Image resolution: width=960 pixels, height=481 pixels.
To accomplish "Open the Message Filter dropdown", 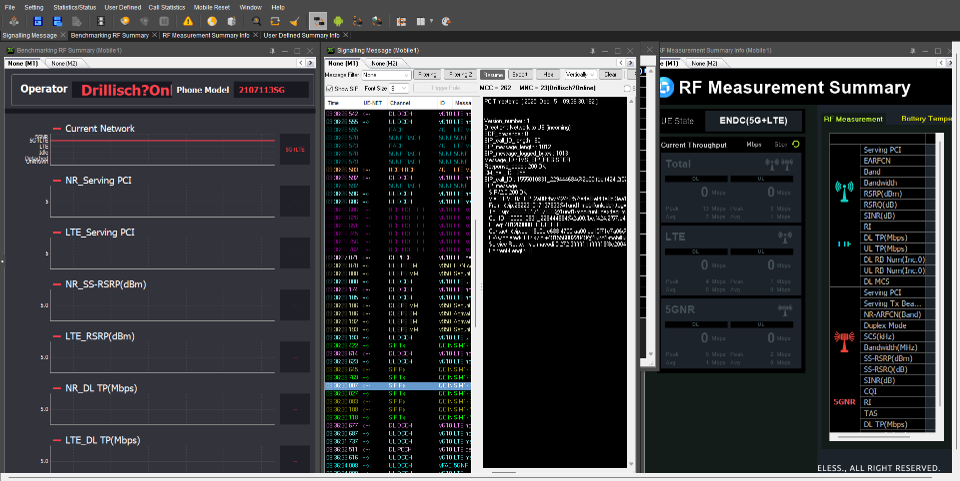I will click(385, 74).
